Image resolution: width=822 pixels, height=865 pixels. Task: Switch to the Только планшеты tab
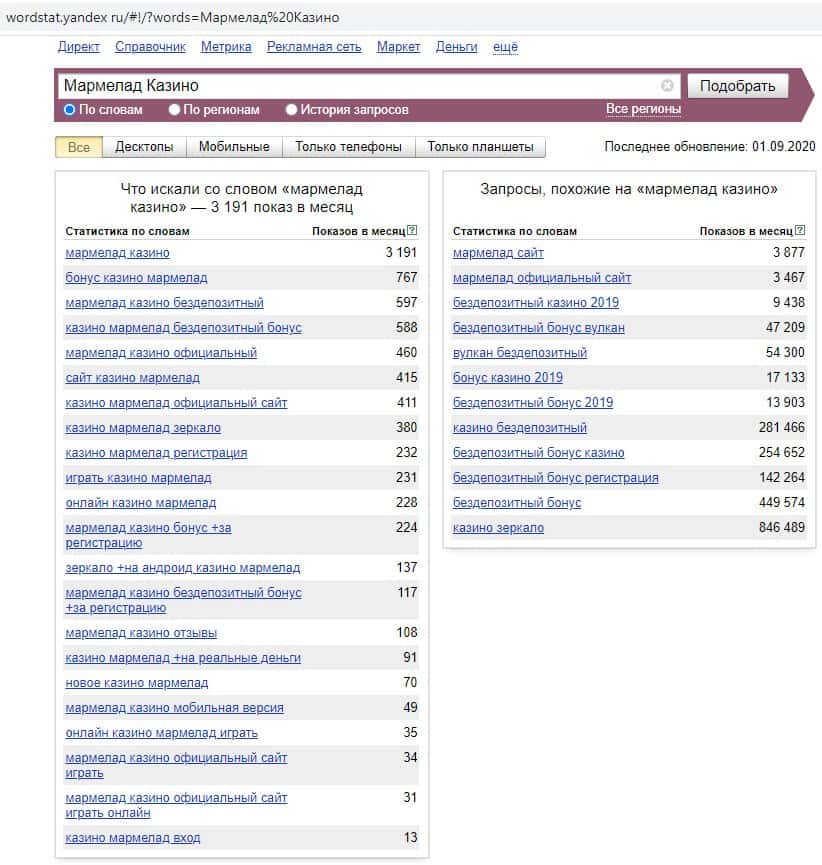[x=480, y=147]
